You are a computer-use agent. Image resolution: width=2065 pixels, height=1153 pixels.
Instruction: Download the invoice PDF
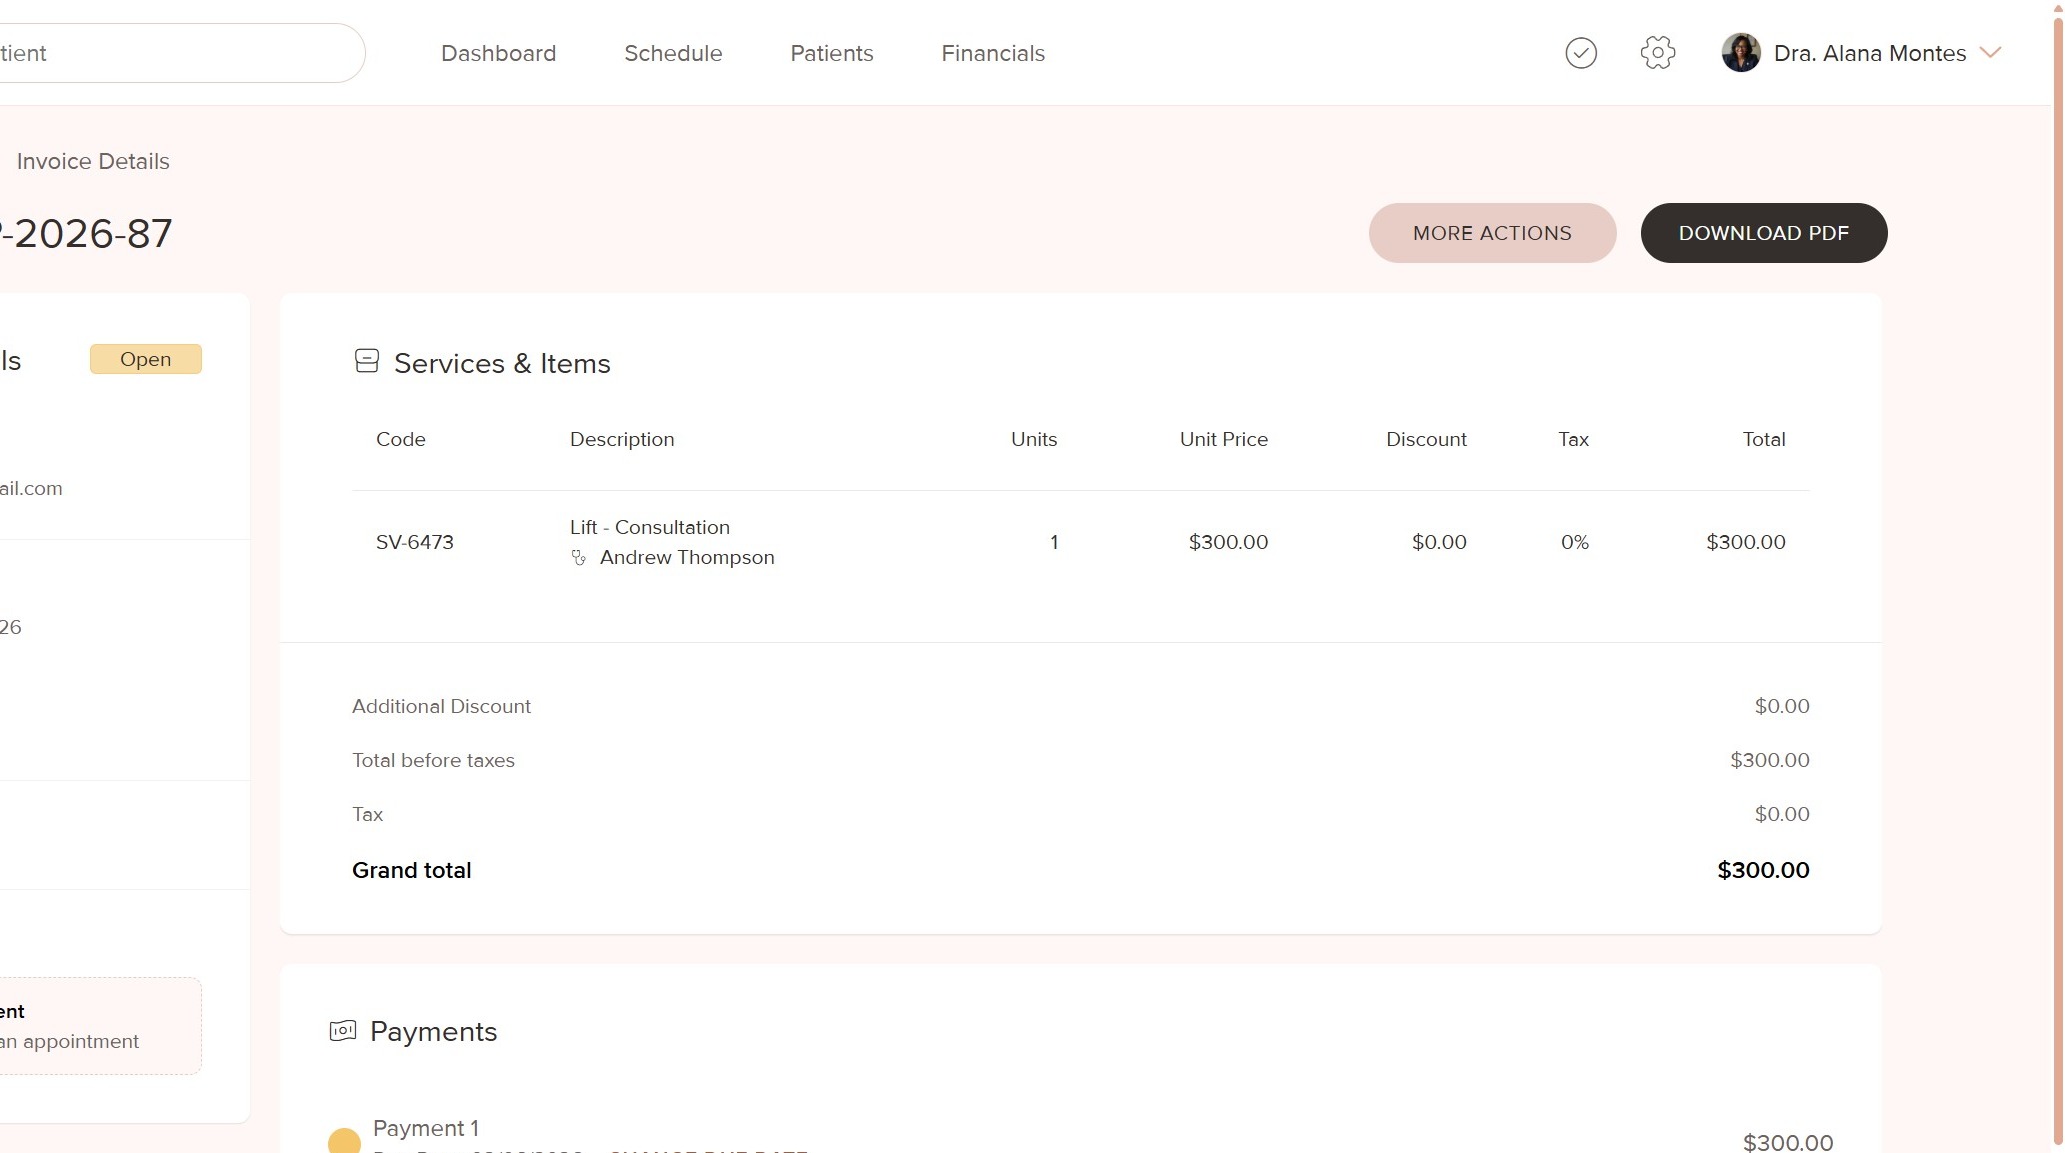(x=1763, y=233)
